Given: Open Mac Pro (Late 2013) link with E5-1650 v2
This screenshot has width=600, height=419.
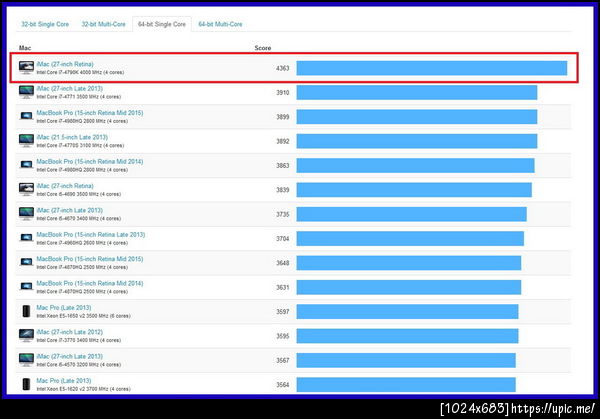Looking at the screenshot, I should click(x=64, y=308).
